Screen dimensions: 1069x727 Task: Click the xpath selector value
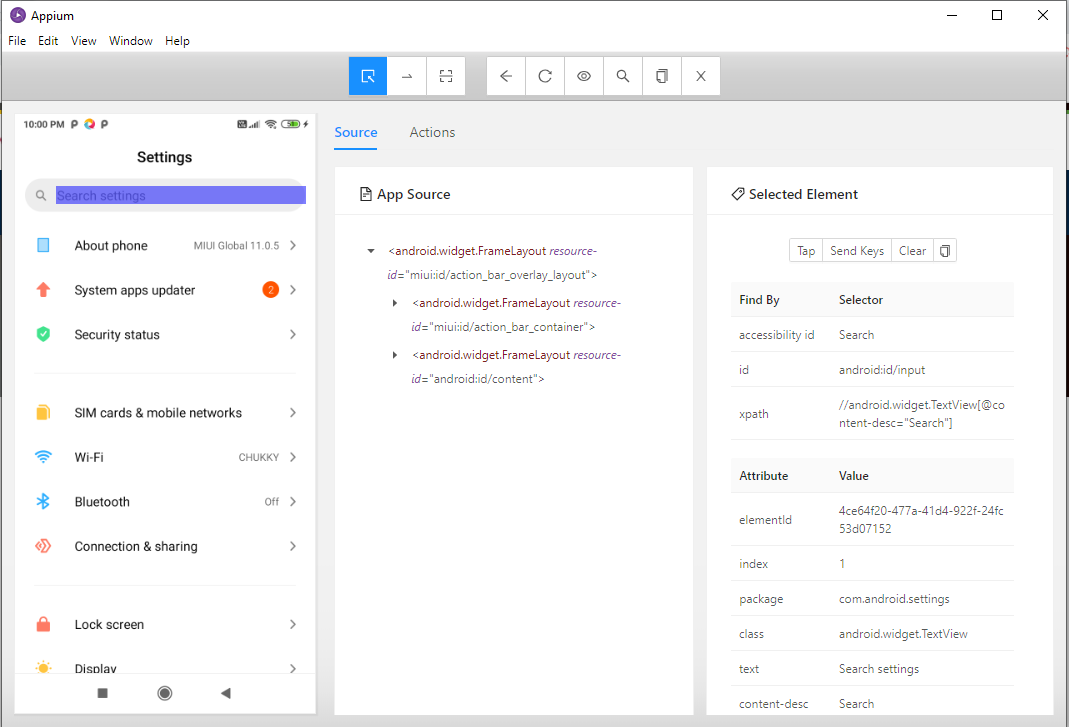tap(922, 414)
